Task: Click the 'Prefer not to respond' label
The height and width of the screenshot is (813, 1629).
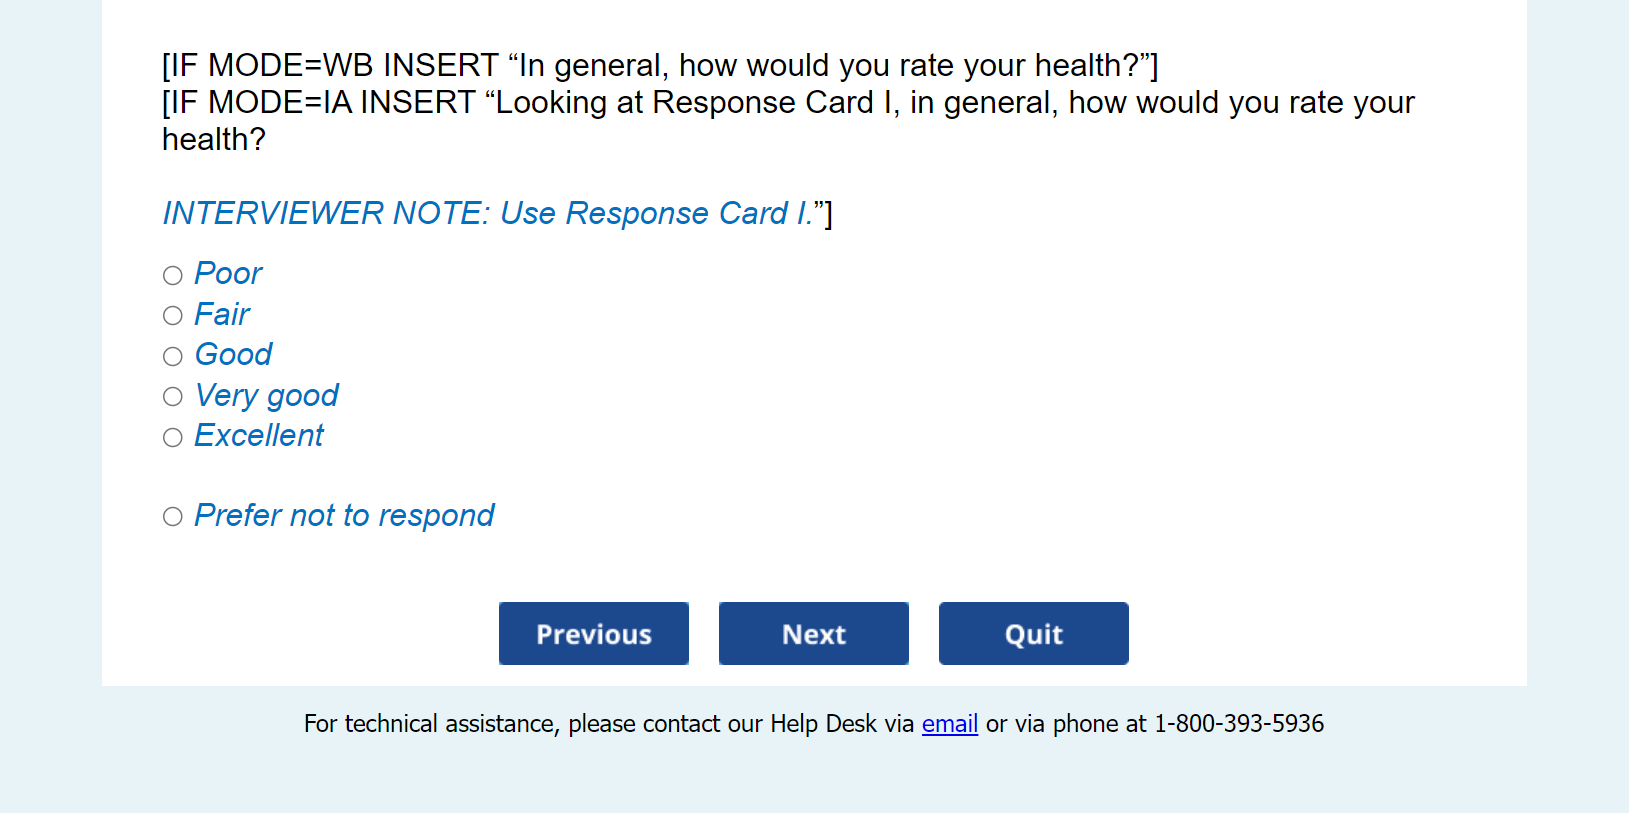Action: click(x=344, y=515)
